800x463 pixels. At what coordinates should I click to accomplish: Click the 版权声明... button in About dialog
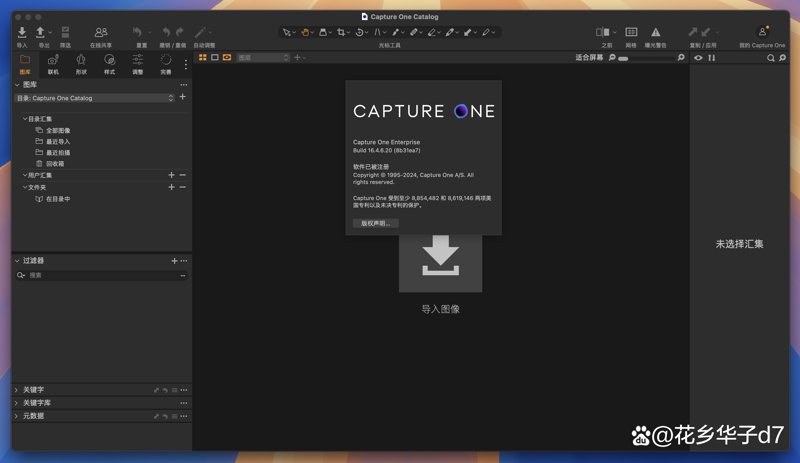pyautogui.click(x=376, y=223)
